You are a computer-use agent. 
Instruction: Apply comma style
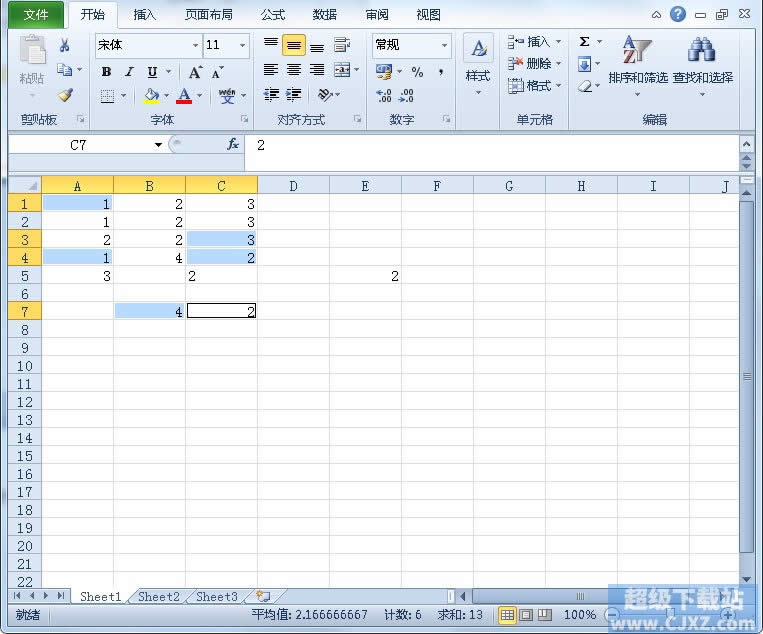point(441,72)
